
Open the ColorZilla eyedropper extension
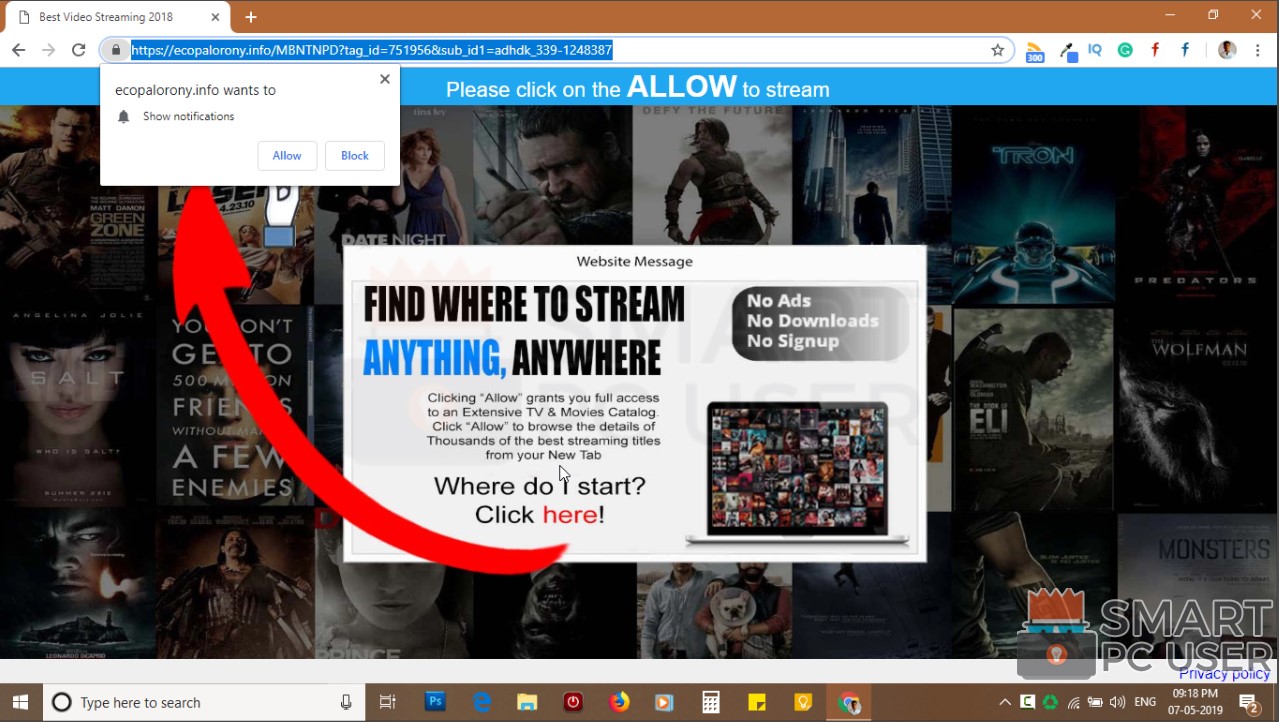[1068, 50]
